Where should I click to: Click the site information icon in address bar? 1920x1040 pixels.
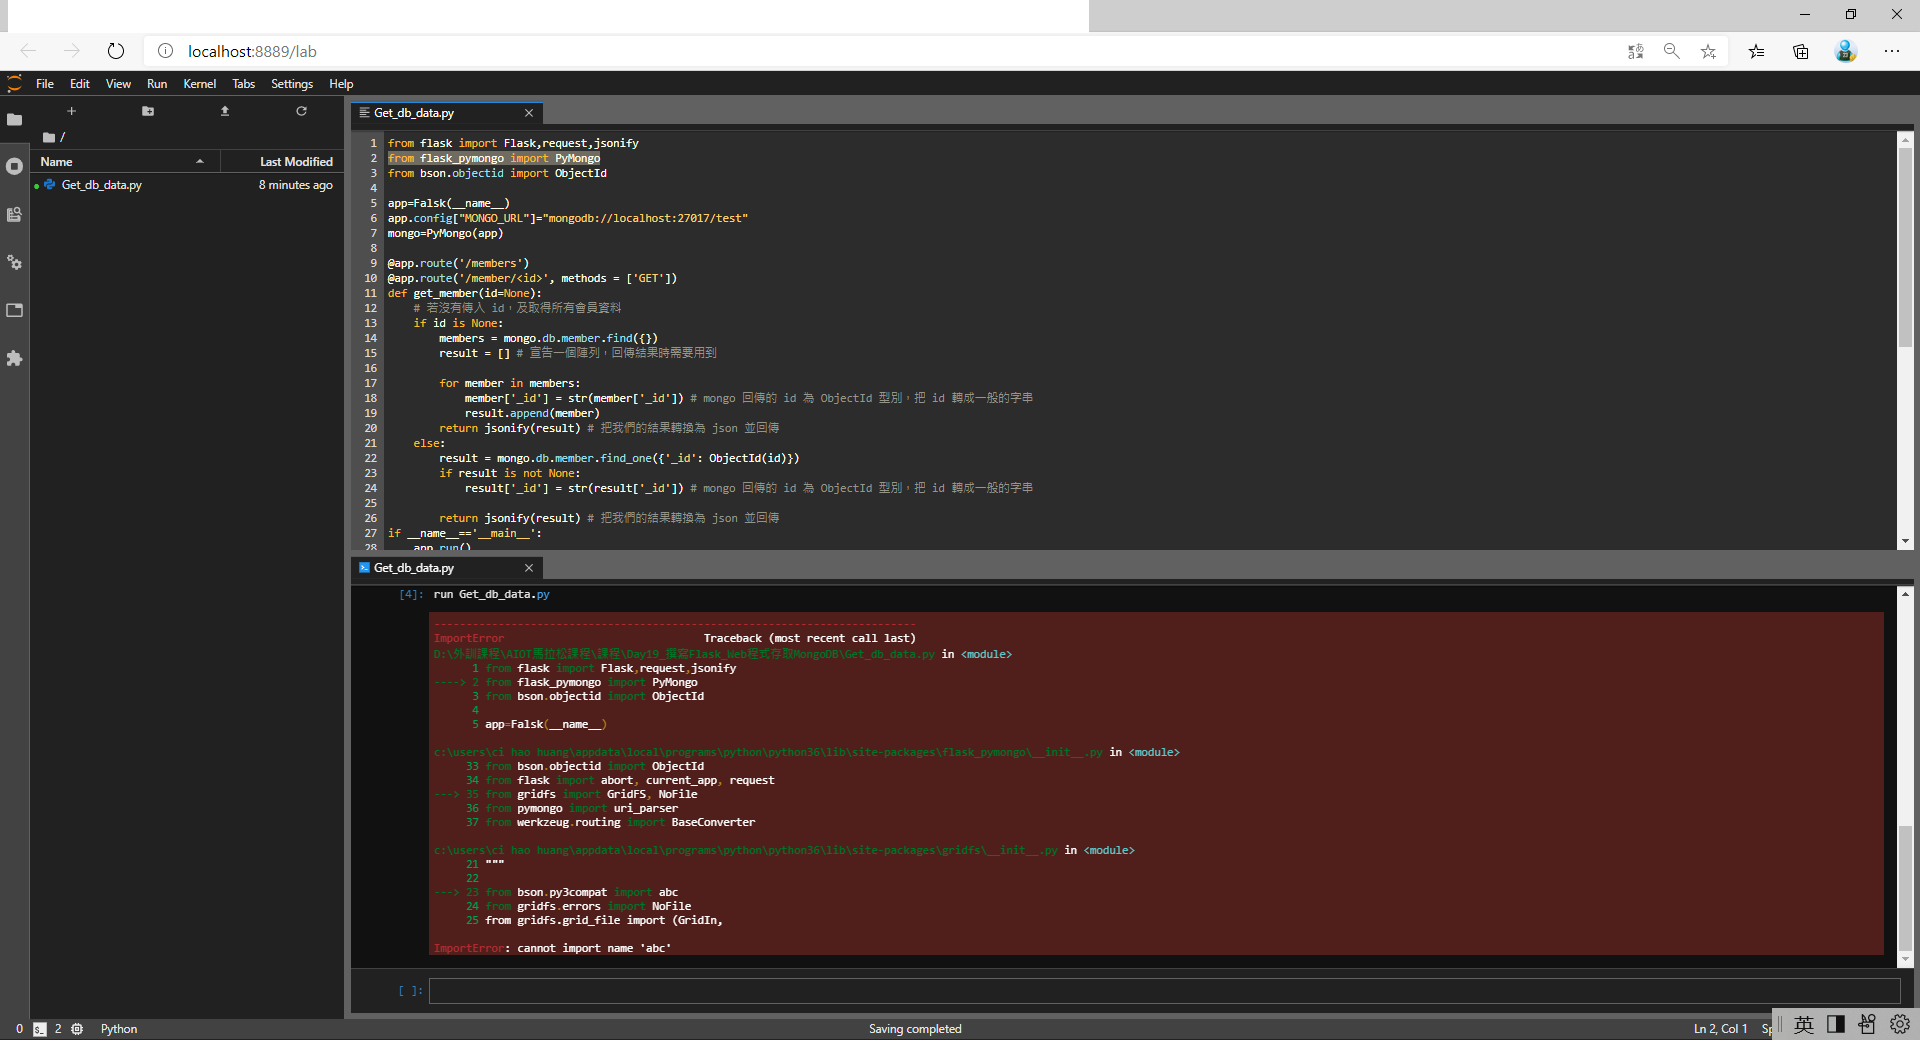click(x=166, y=51)
